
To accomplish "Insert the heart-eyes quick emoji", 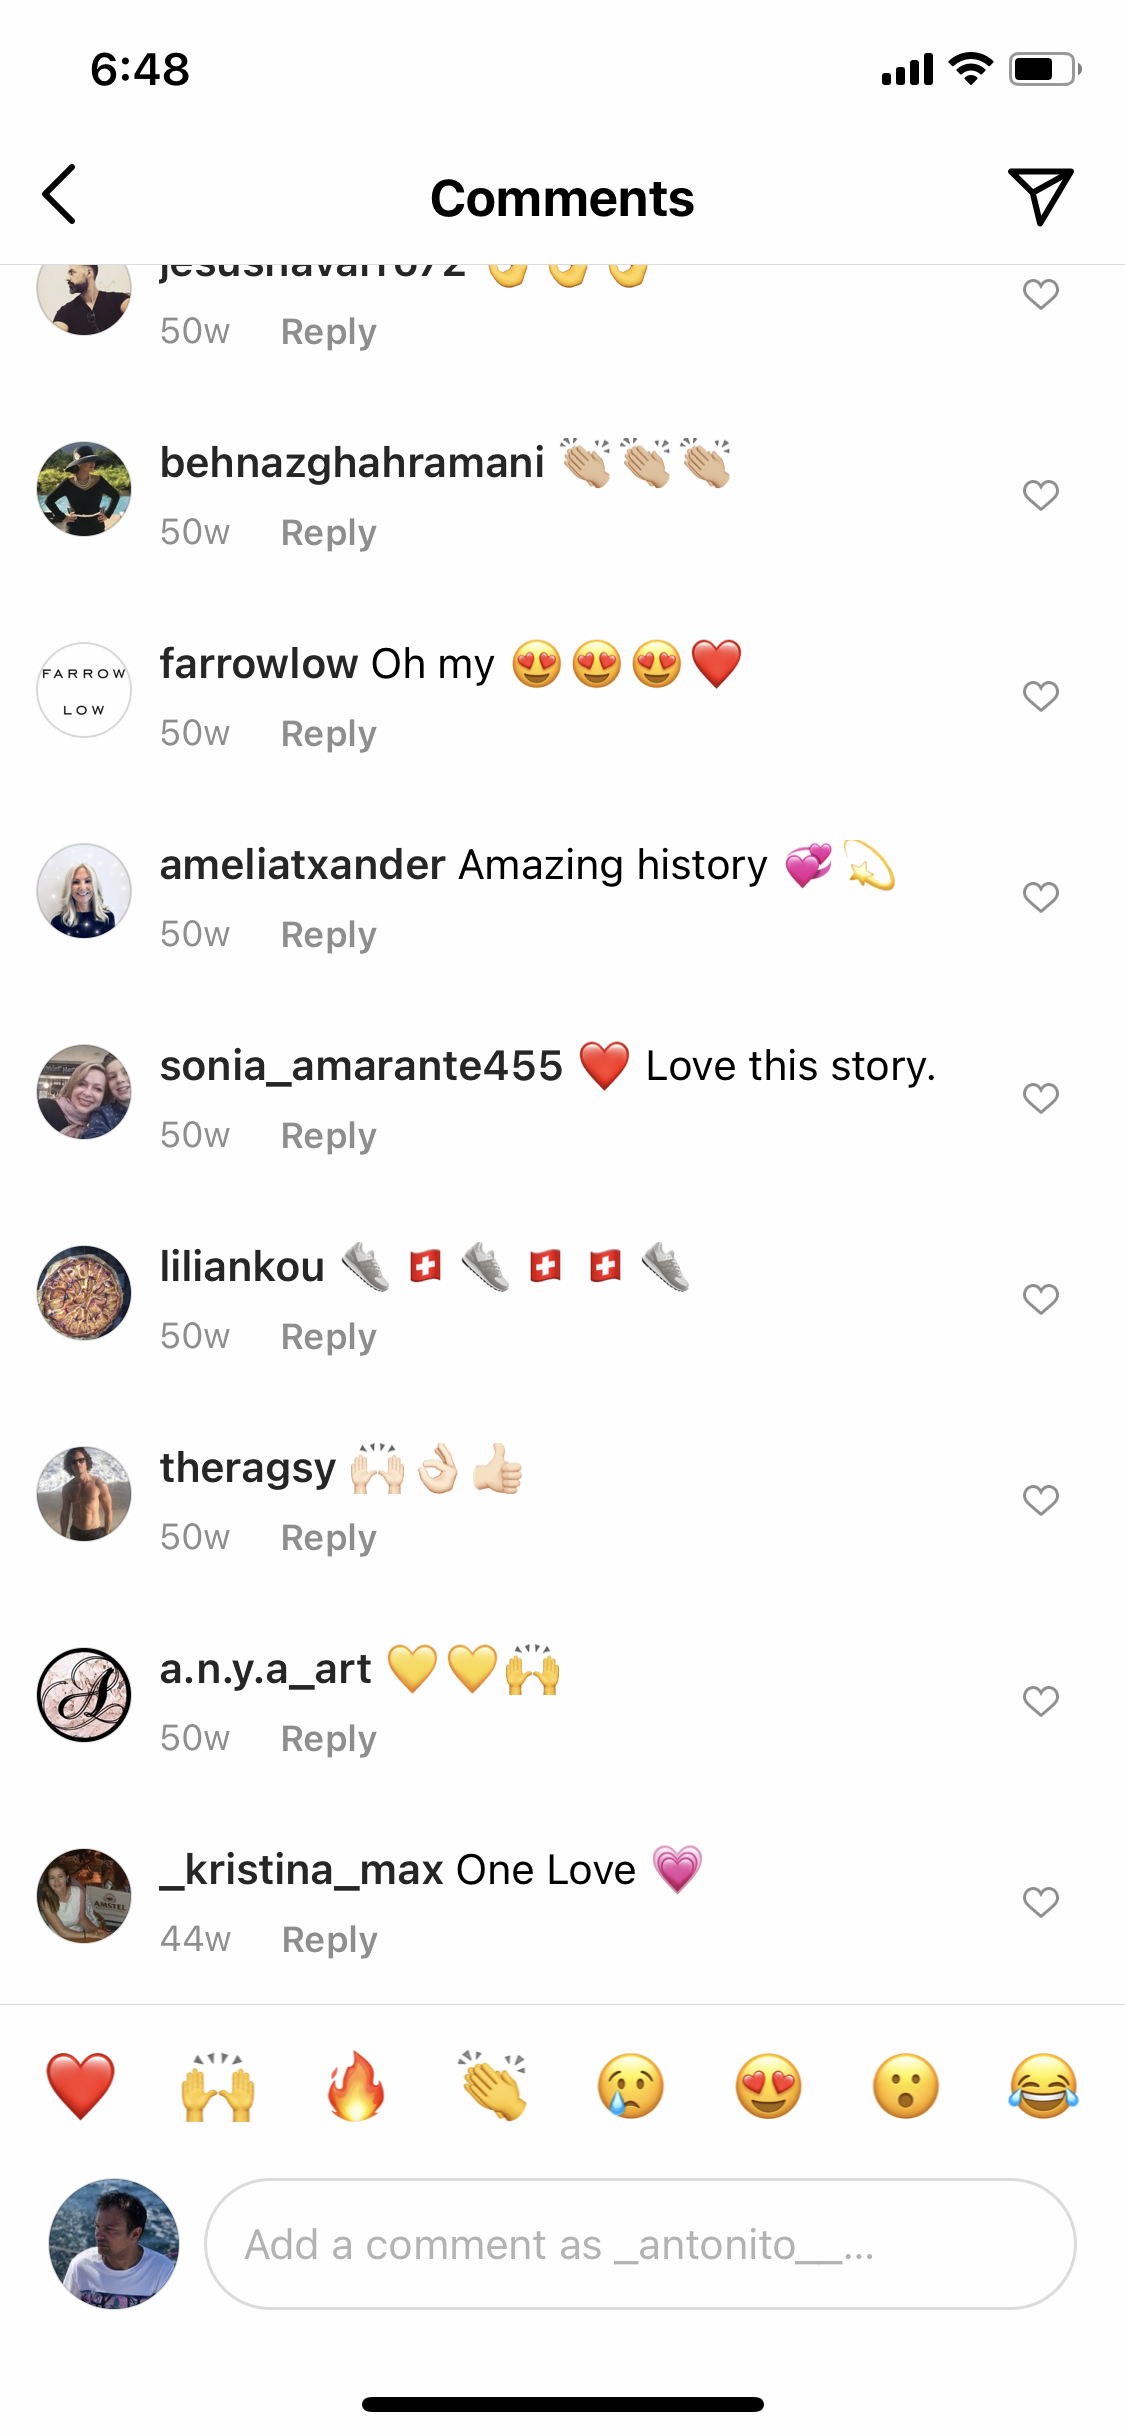I will pyautogui.click(x=768, y=2086).
